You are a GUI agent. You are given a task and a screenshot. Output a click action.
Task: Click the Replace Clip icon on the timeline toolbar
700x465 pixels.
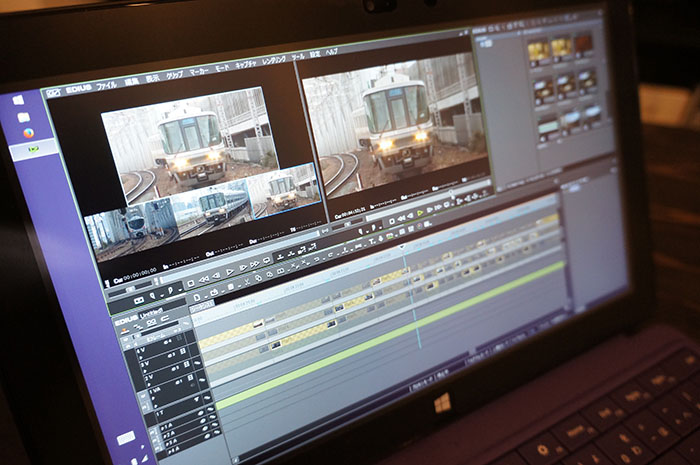281,271
